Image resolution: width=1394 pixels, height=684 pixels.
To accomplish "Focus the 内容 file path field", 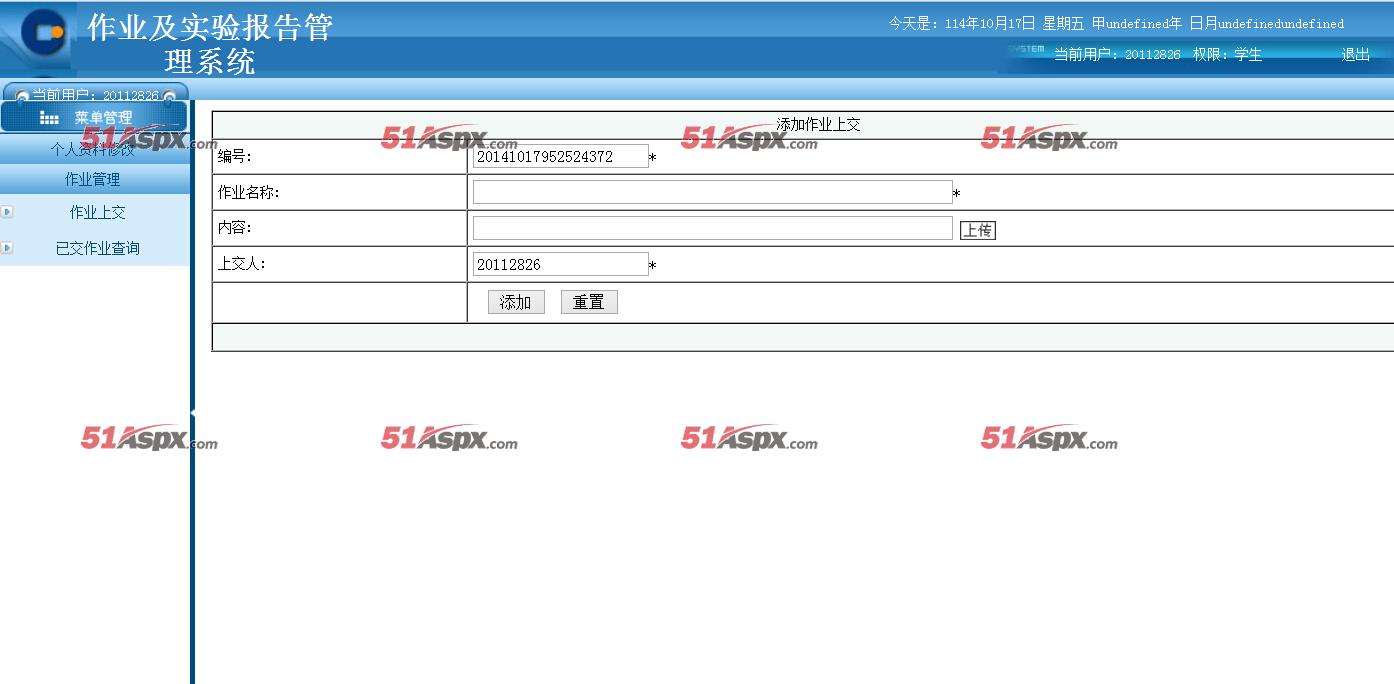I will click(x=712, y=228).
